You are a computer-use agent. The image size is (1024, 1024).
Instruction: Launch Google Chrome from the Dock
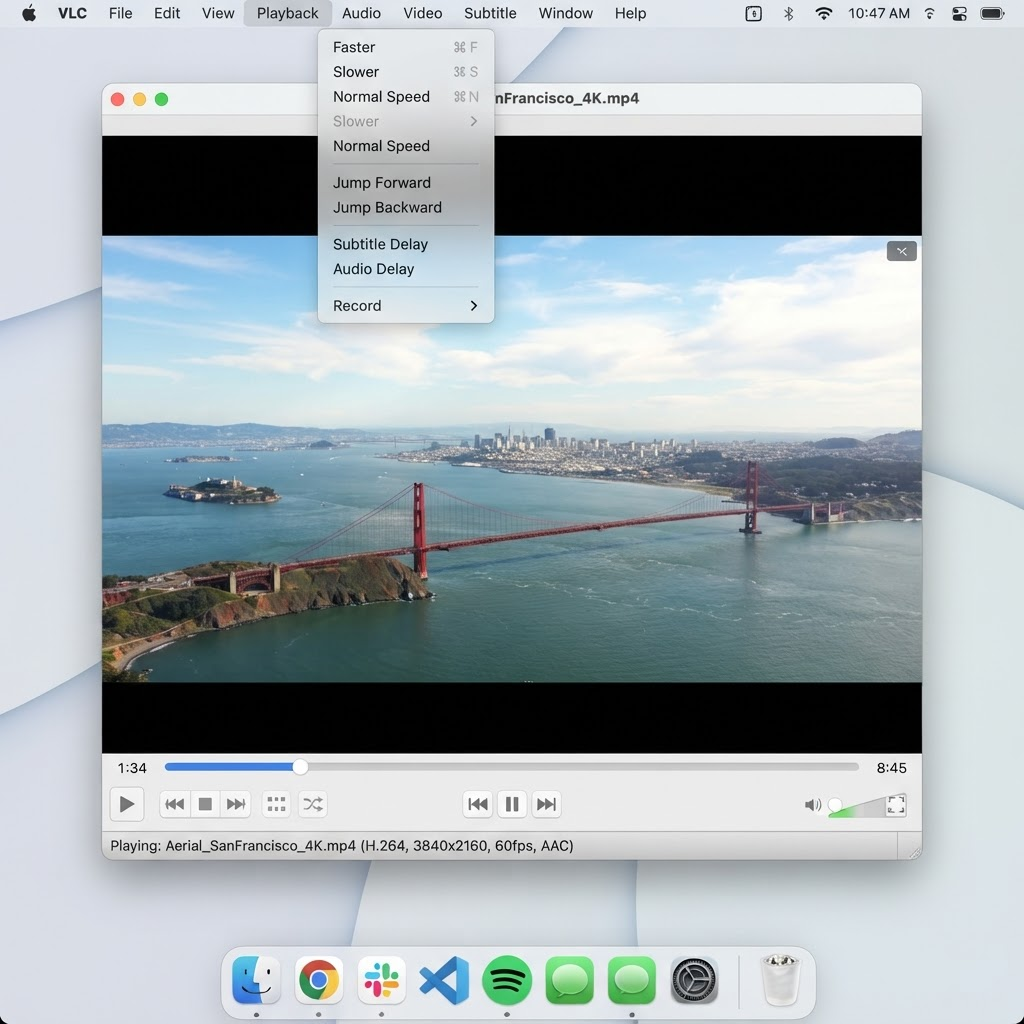click(319, 980)
